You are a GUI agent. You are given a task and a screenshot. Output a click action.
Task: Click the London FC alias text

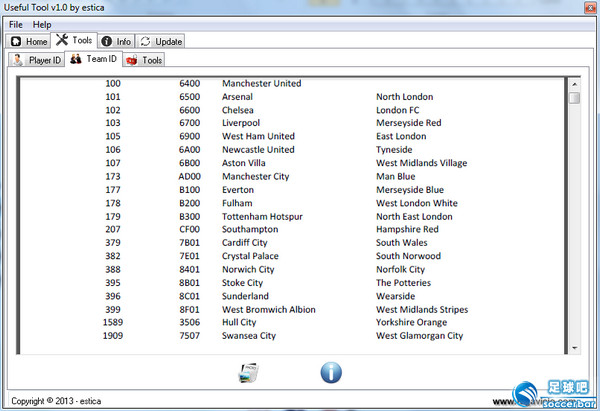[x=398, y=110]
